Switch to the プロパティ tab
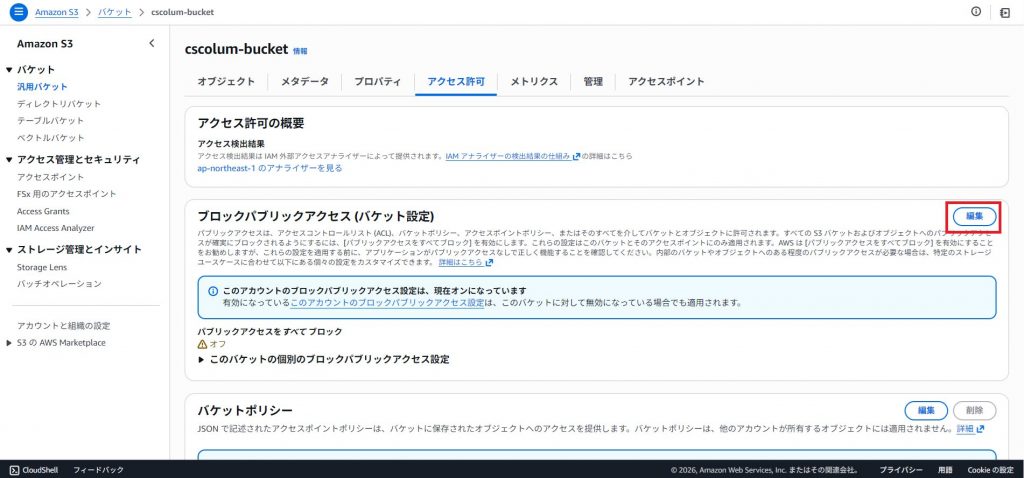The image size is (1024, 478). click(378, 81)
